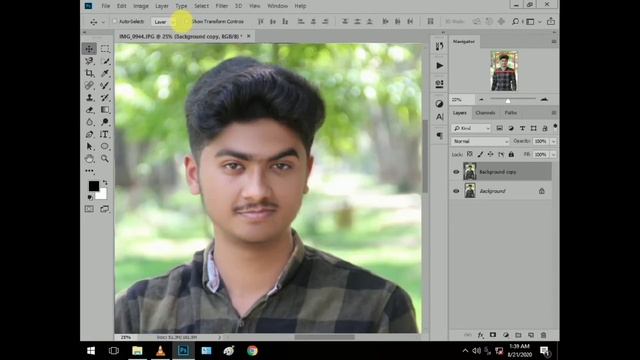Open the Navigator panel menu
Image resolution: width=640 pixels, height=360 pixels.
(554, 42)
